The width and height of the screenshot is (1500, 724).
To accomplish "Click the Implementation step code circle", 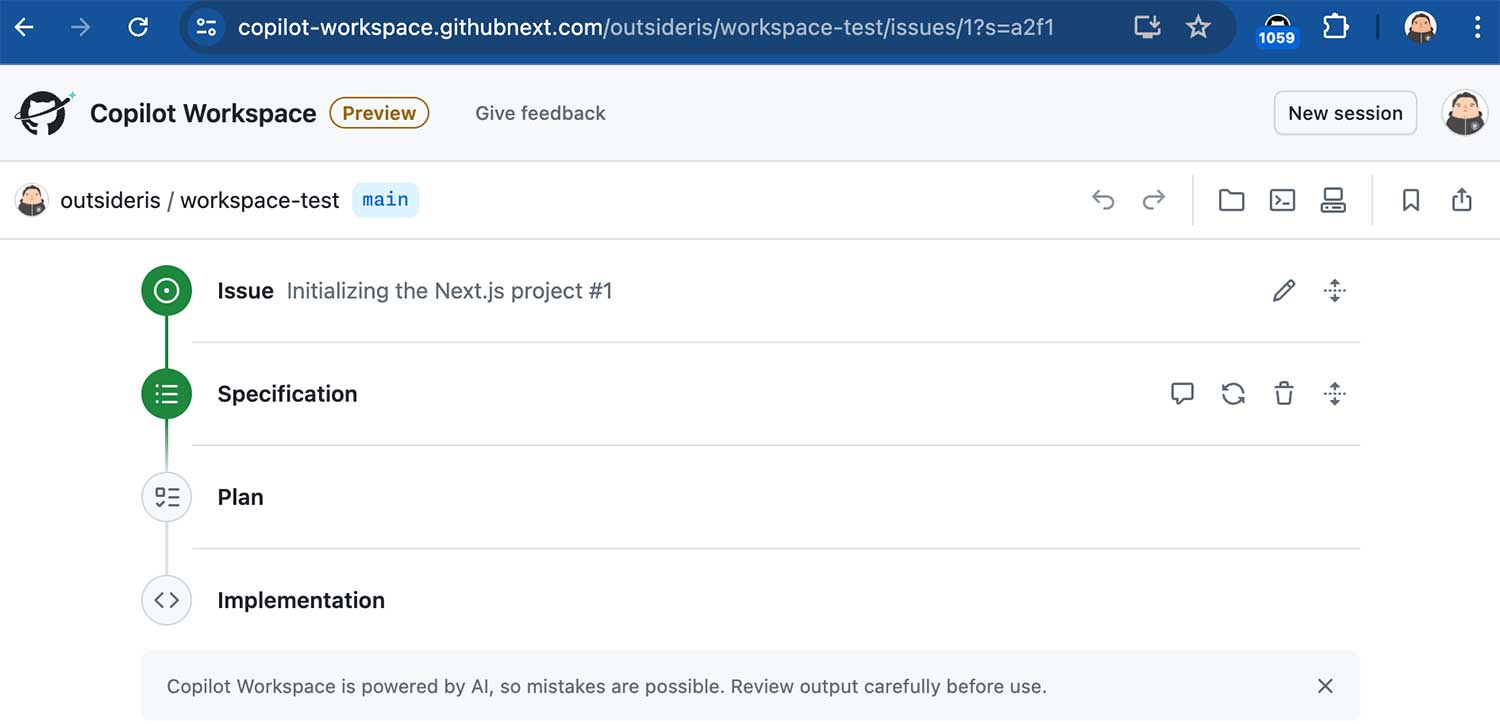I will (x=167, y=600).
